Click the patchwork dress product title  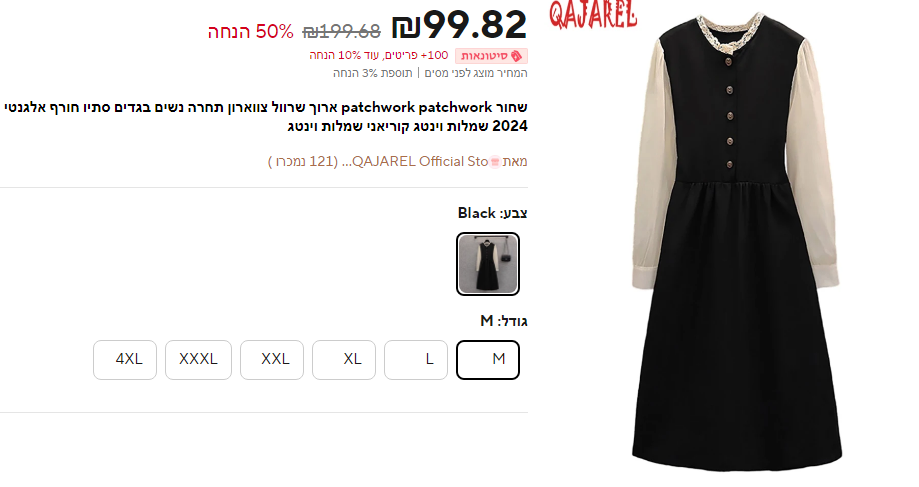266,117
